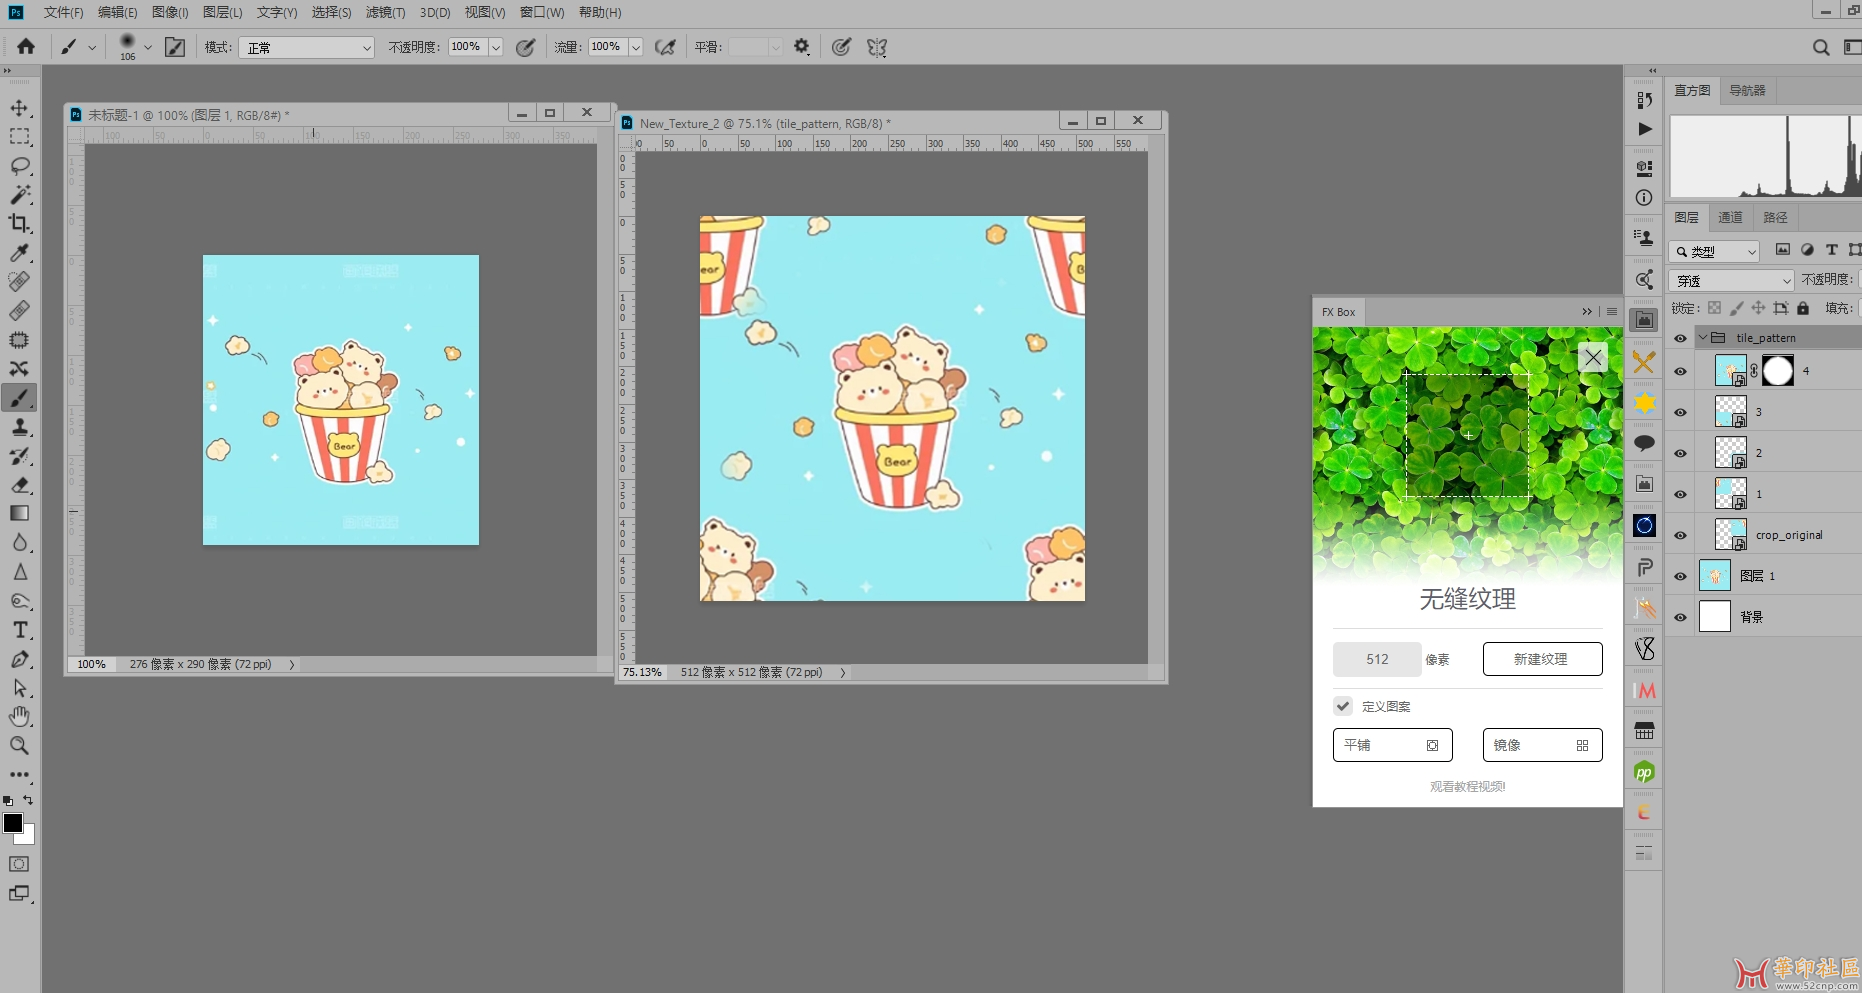1862x993 pixels.
Task: Select the Clone Stamp tool
Action: (x=19, y=427)
